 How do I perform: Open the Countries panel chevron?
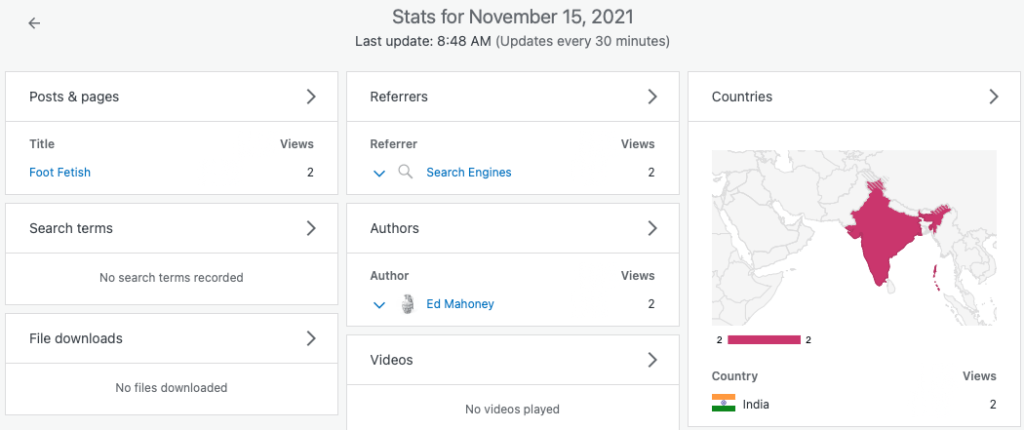pos(993,97)
